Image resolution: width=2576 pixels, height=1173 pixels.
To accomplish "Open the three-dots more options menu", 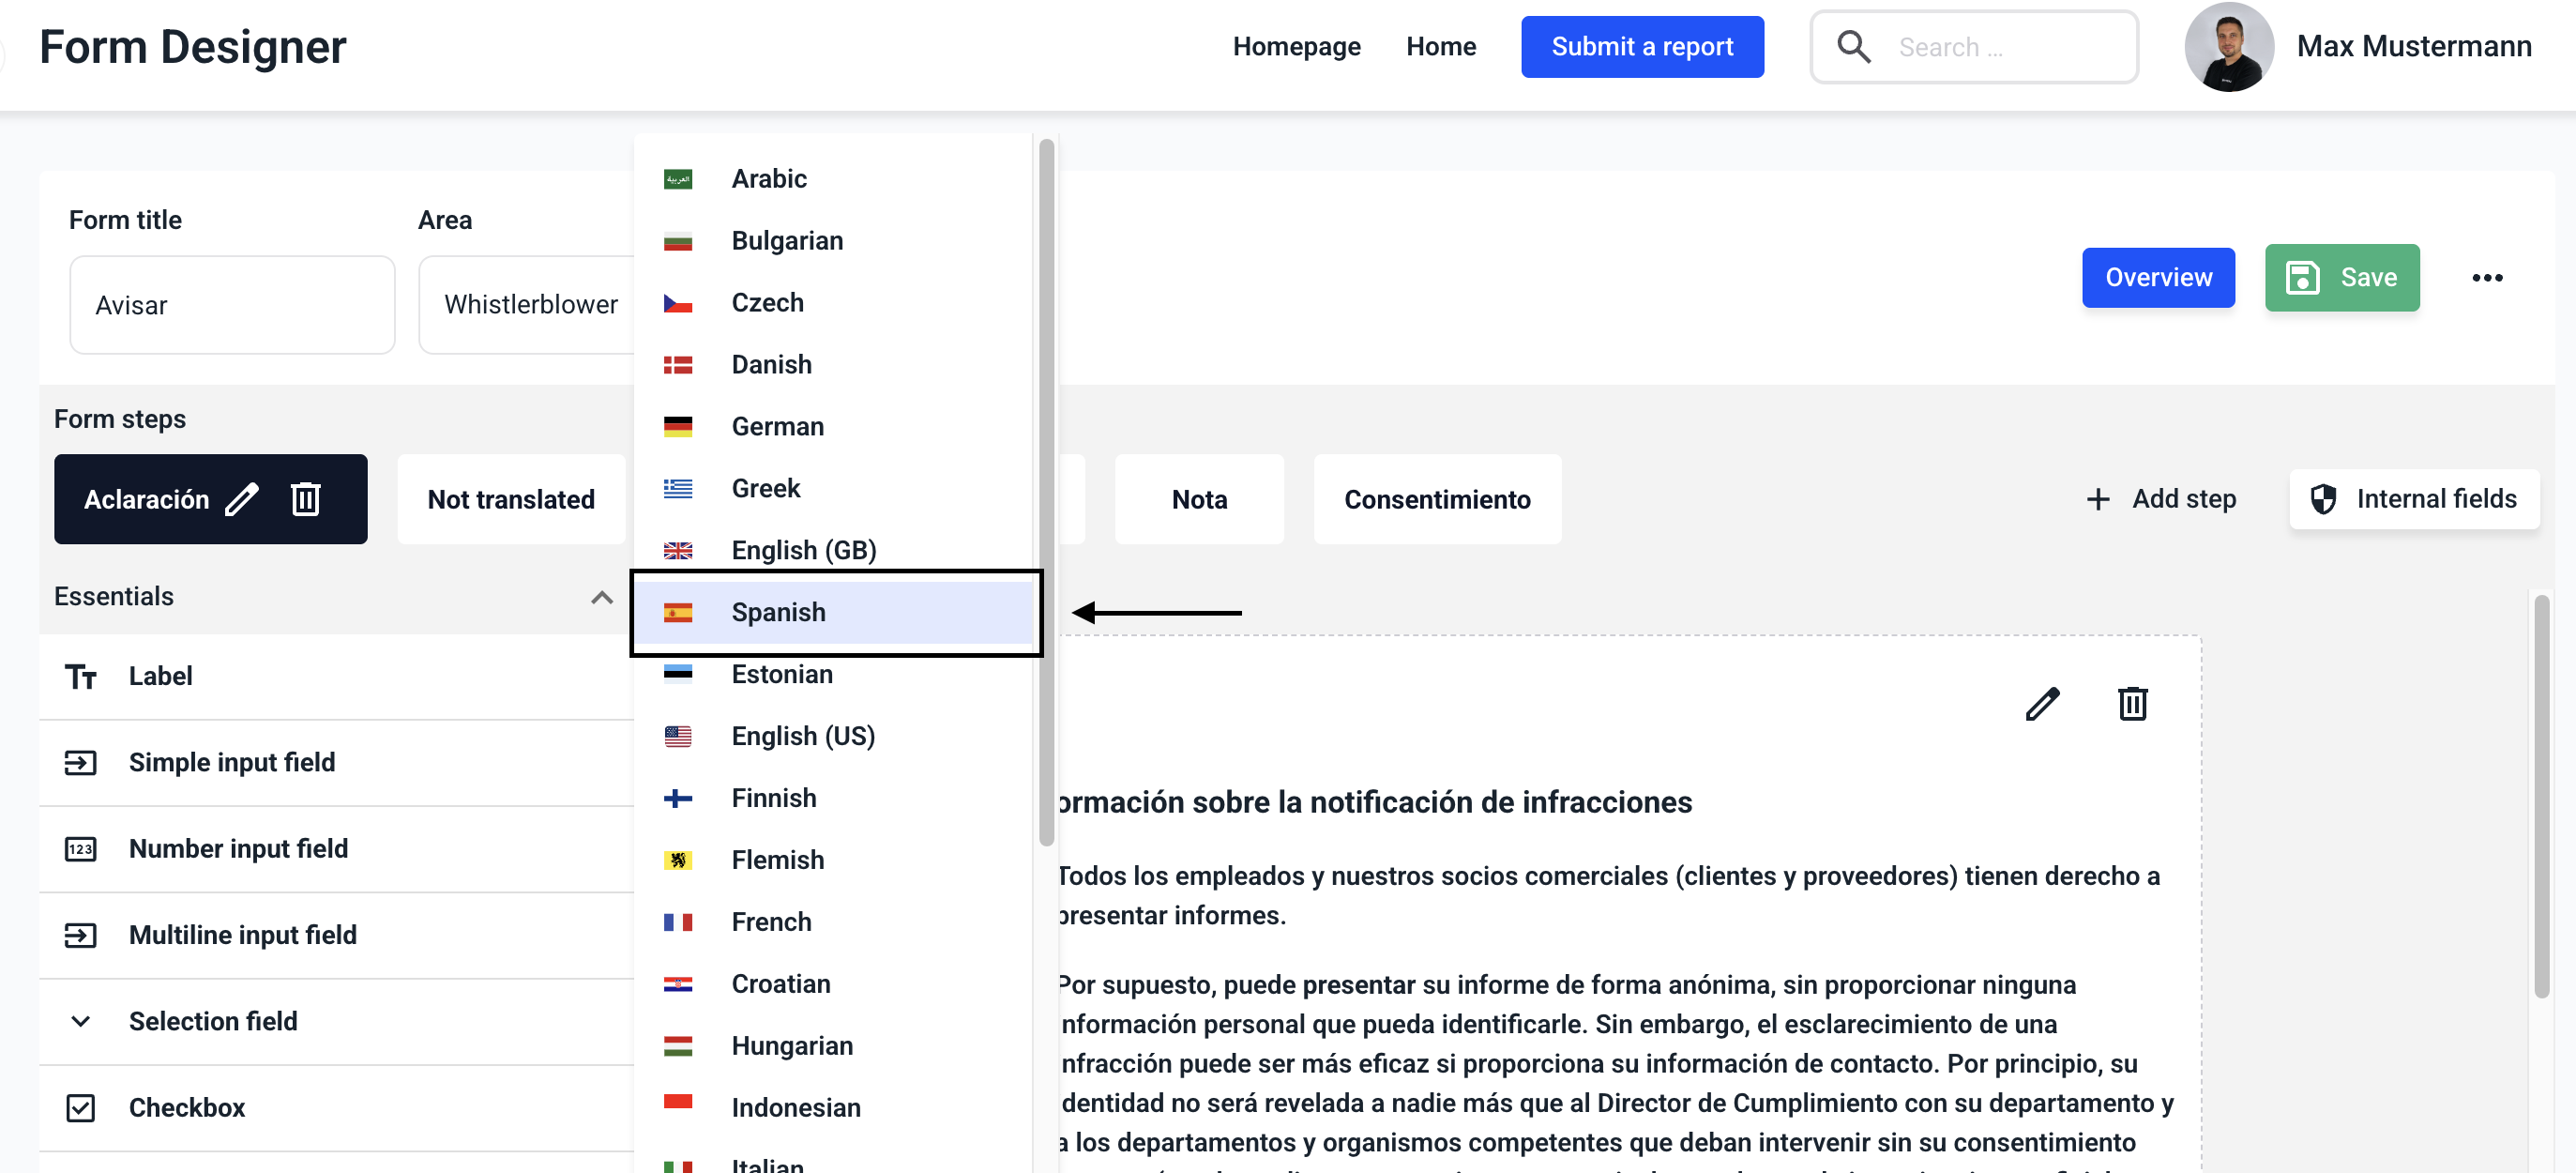I will click(2486, 278).
